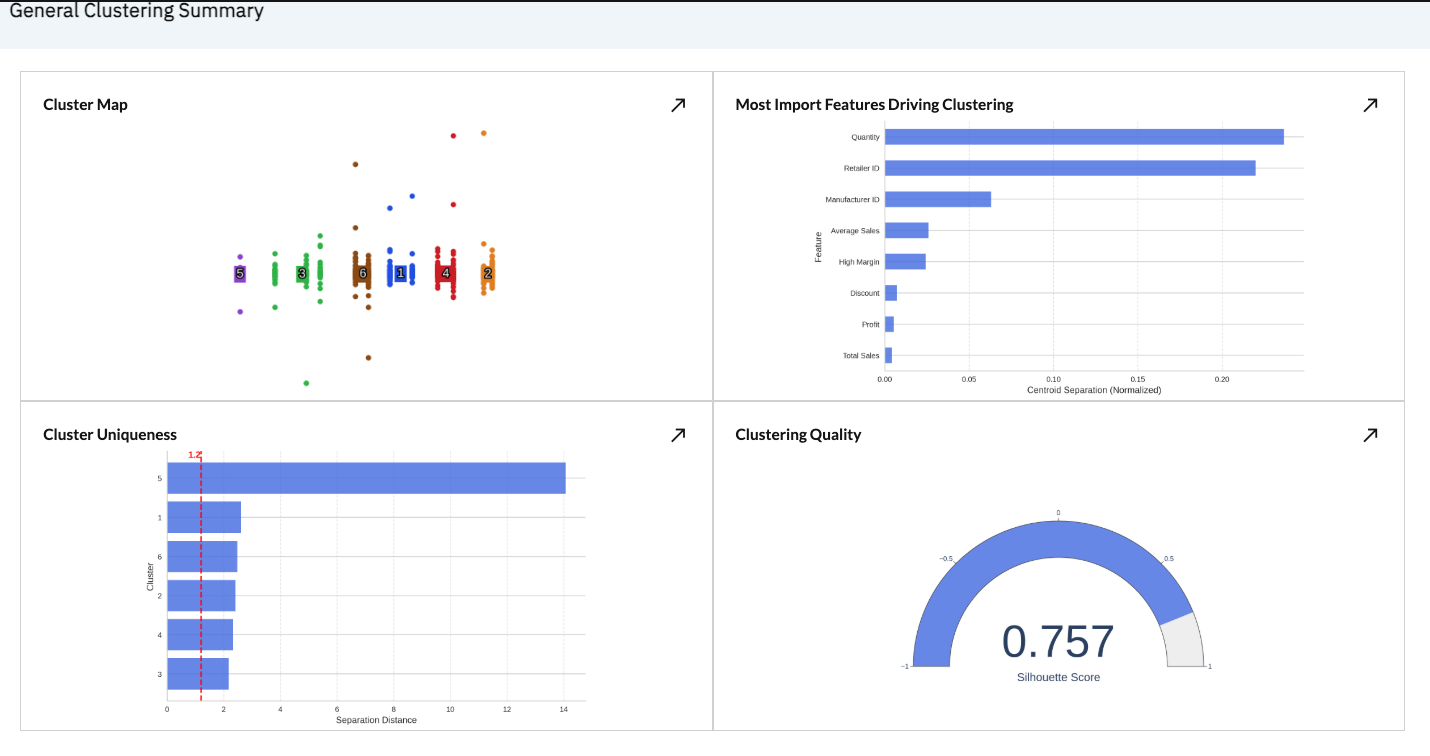This screenshot has height=756, width=1430.
Task: Select the Retailer ID feature bar
Action: point(1070,168)
